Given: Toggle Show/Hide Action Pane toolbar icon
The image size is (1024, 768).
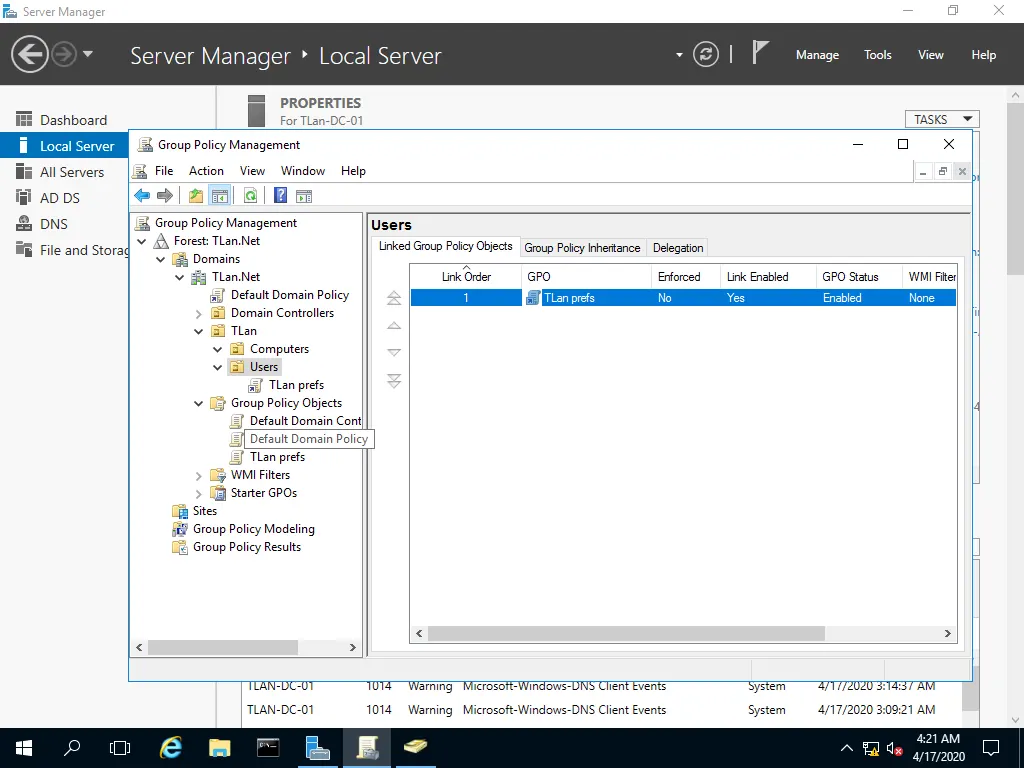Looking at the screenshot, I should (304, 195).
